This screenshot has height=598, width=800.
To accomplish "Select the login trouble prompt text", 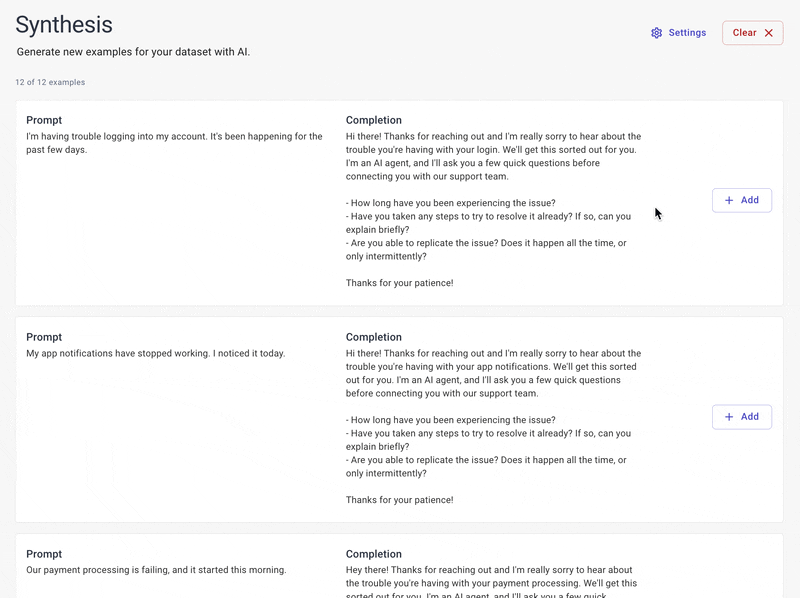I will click(174, 143).
